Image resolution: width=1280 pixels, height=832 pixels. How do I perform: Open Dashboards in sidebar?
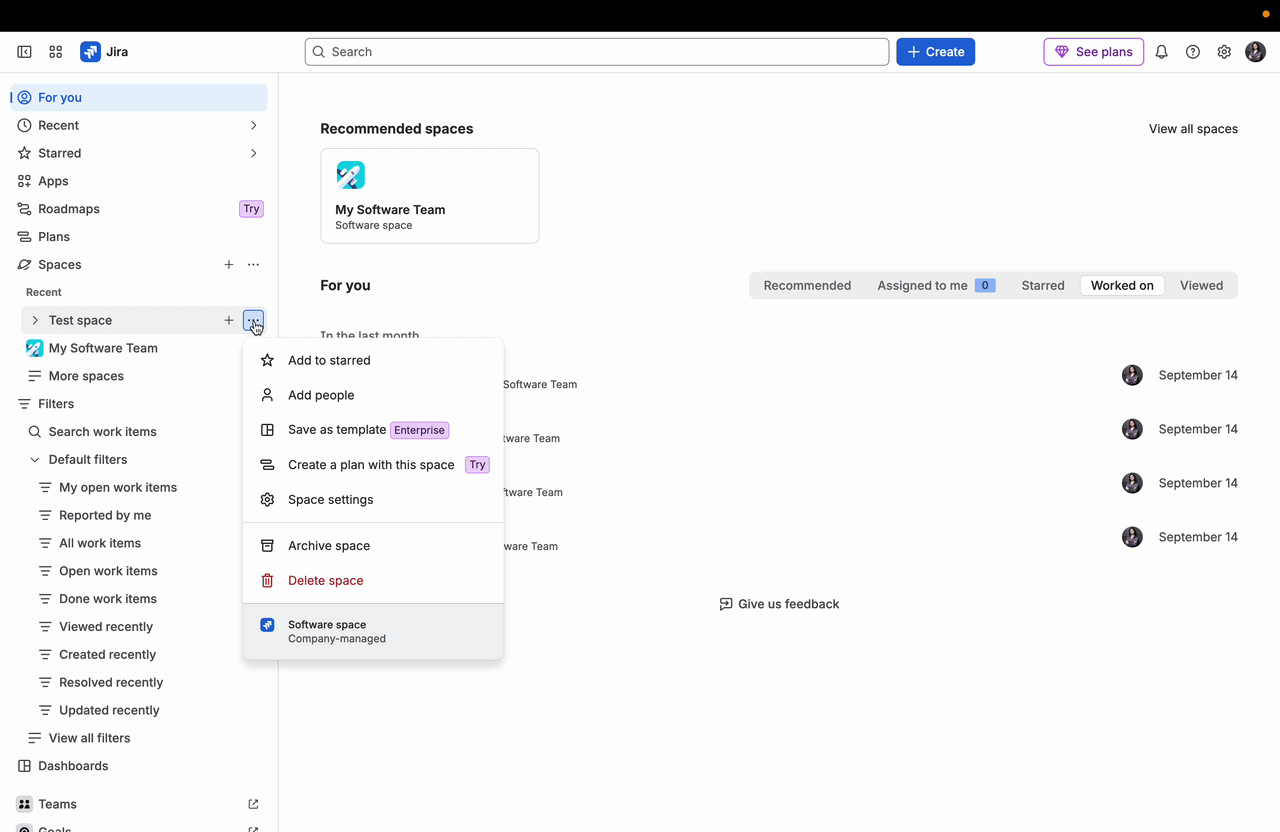pos(139,766)
